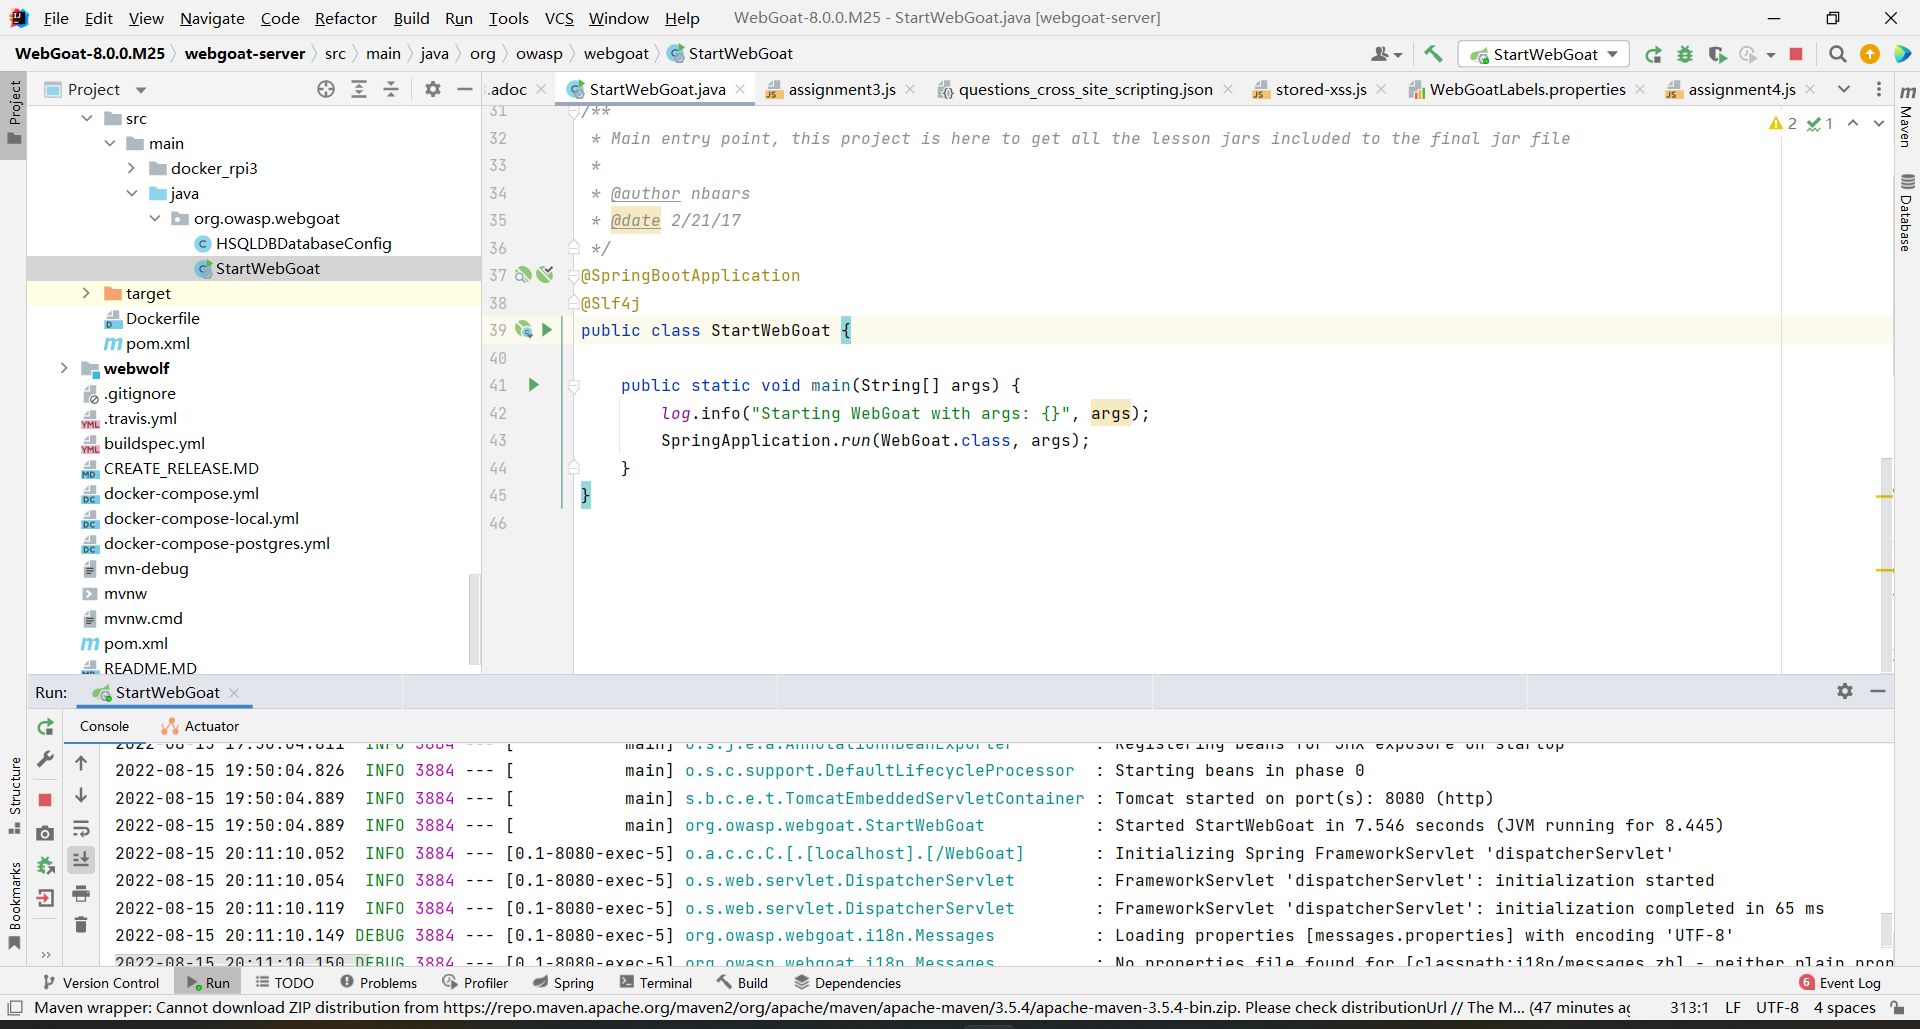Click the Spring bean gutter icon on line 37
The image size is (1920, 1029).
[x=523, y=275]
